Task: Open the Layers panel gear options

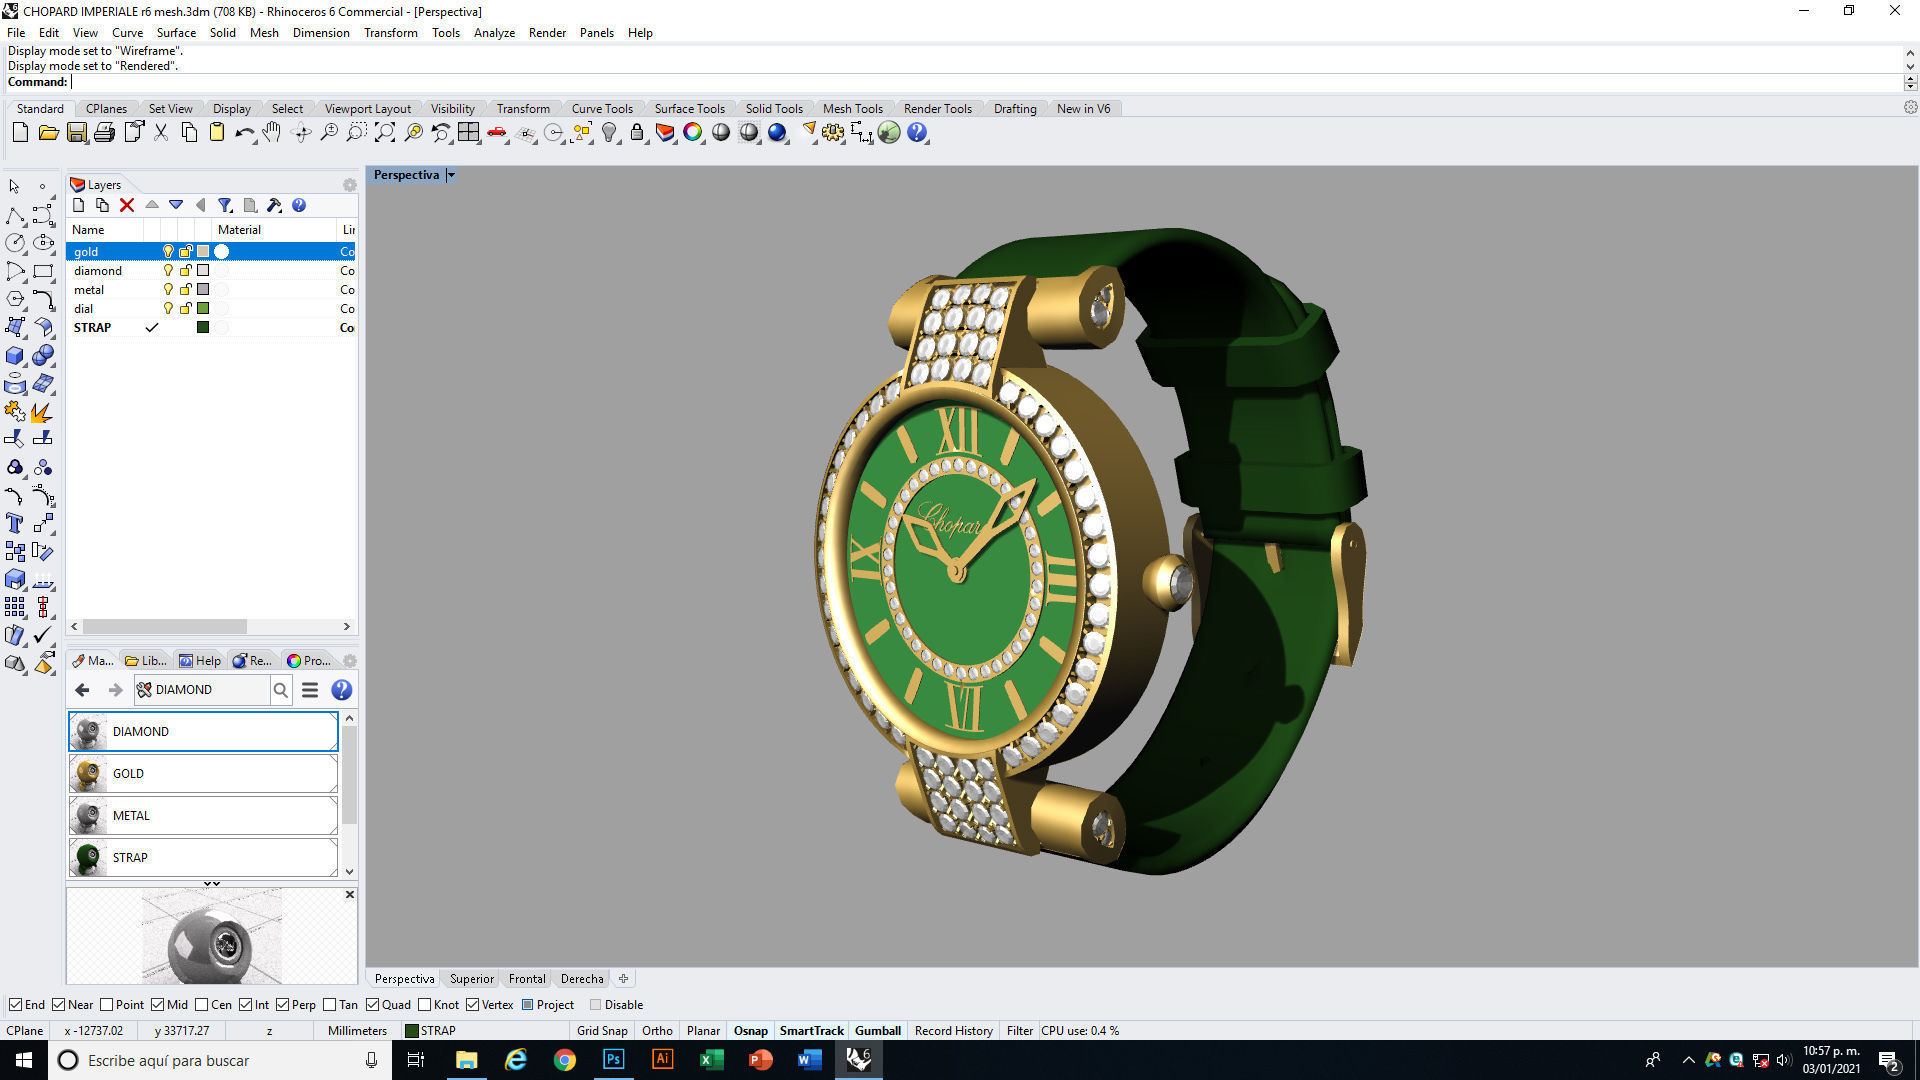Action: tap(349, 185)
